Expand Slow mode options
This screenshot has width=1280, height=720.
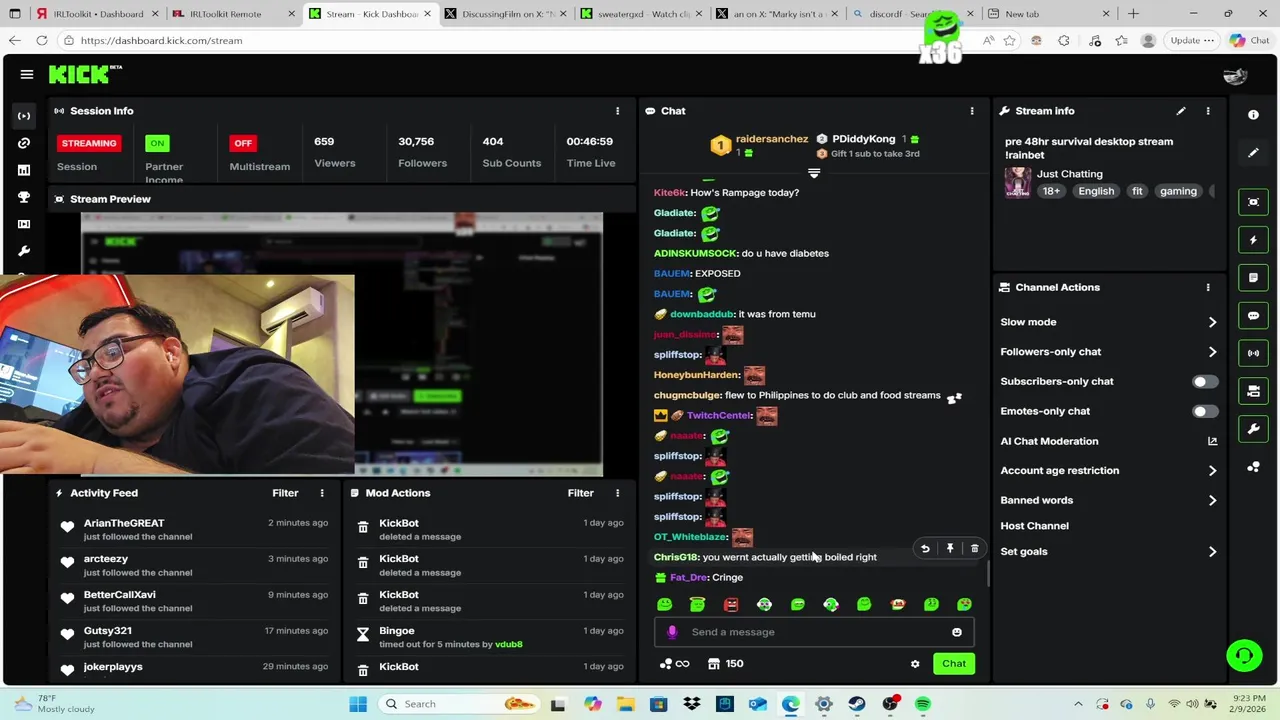pos(1212,322)
